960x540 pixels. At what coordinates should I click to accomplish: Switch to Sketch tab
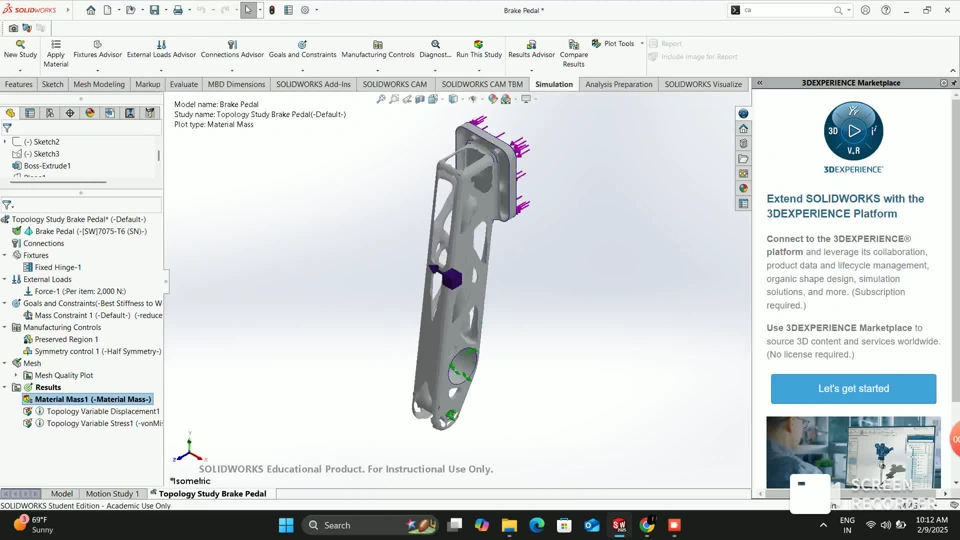(53, 84)
